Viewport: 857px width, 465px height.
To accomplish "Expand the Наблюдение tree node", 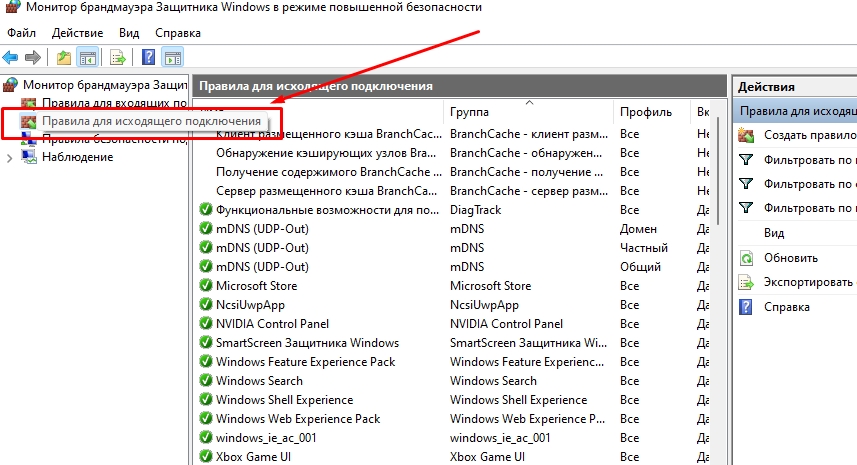I will click(x=10, y=157).
